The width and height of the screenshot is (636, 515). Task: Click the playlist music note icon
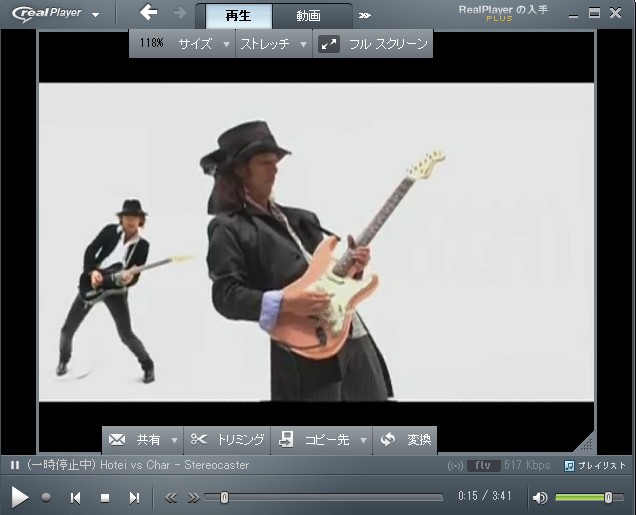click(x=569, y=466)
